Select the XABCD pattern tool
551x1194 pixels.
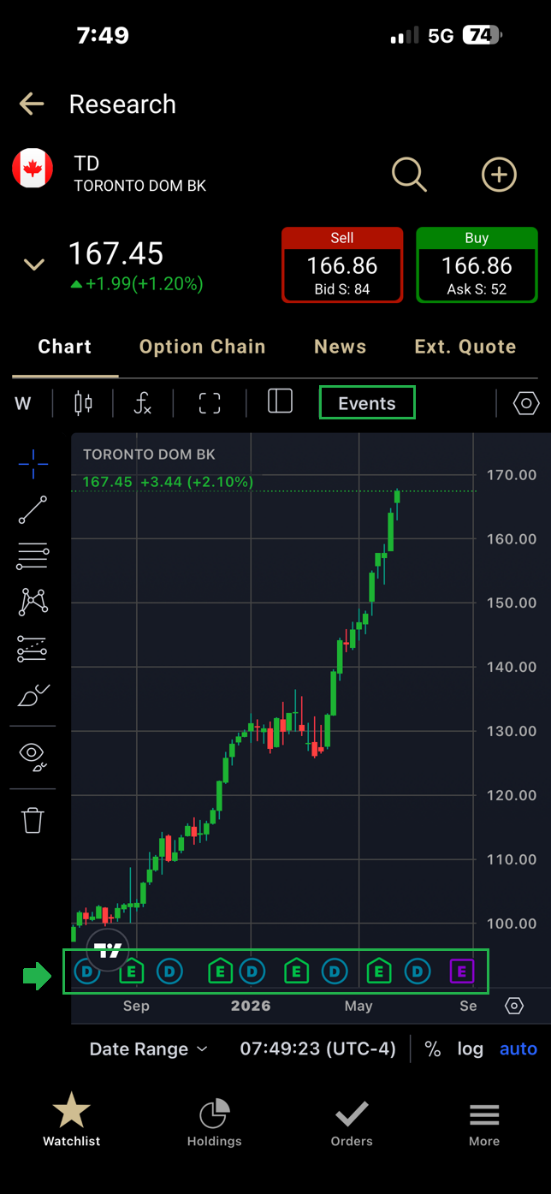pyautogui.click(x=33, y=603)
